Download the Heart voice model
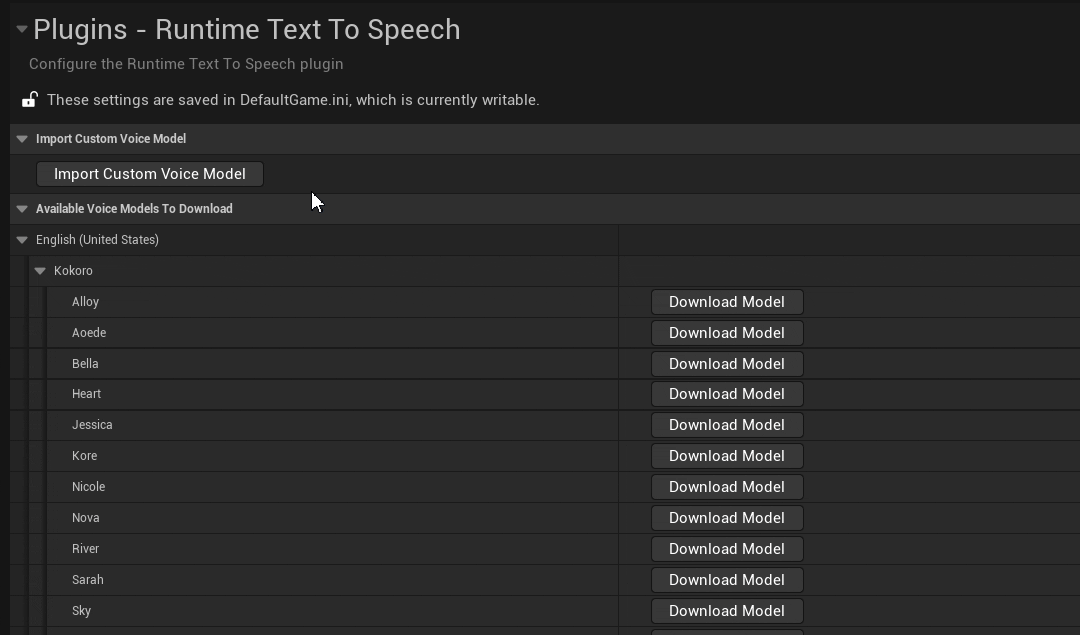Screen dimensions: 1080x635 pos(727,393)
